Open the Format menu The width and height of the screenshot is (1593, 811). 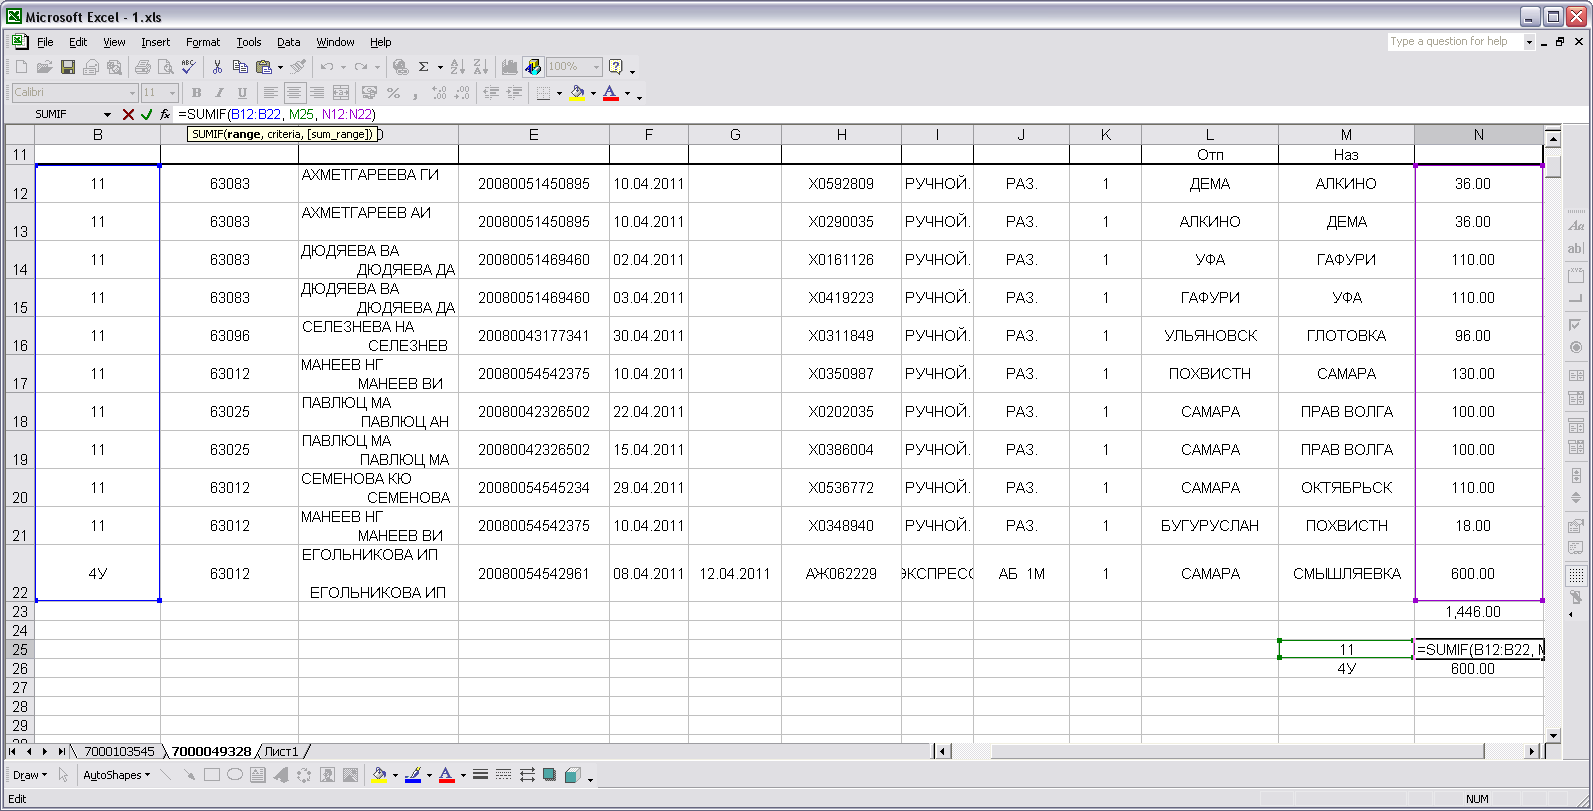tap(202, 42)
